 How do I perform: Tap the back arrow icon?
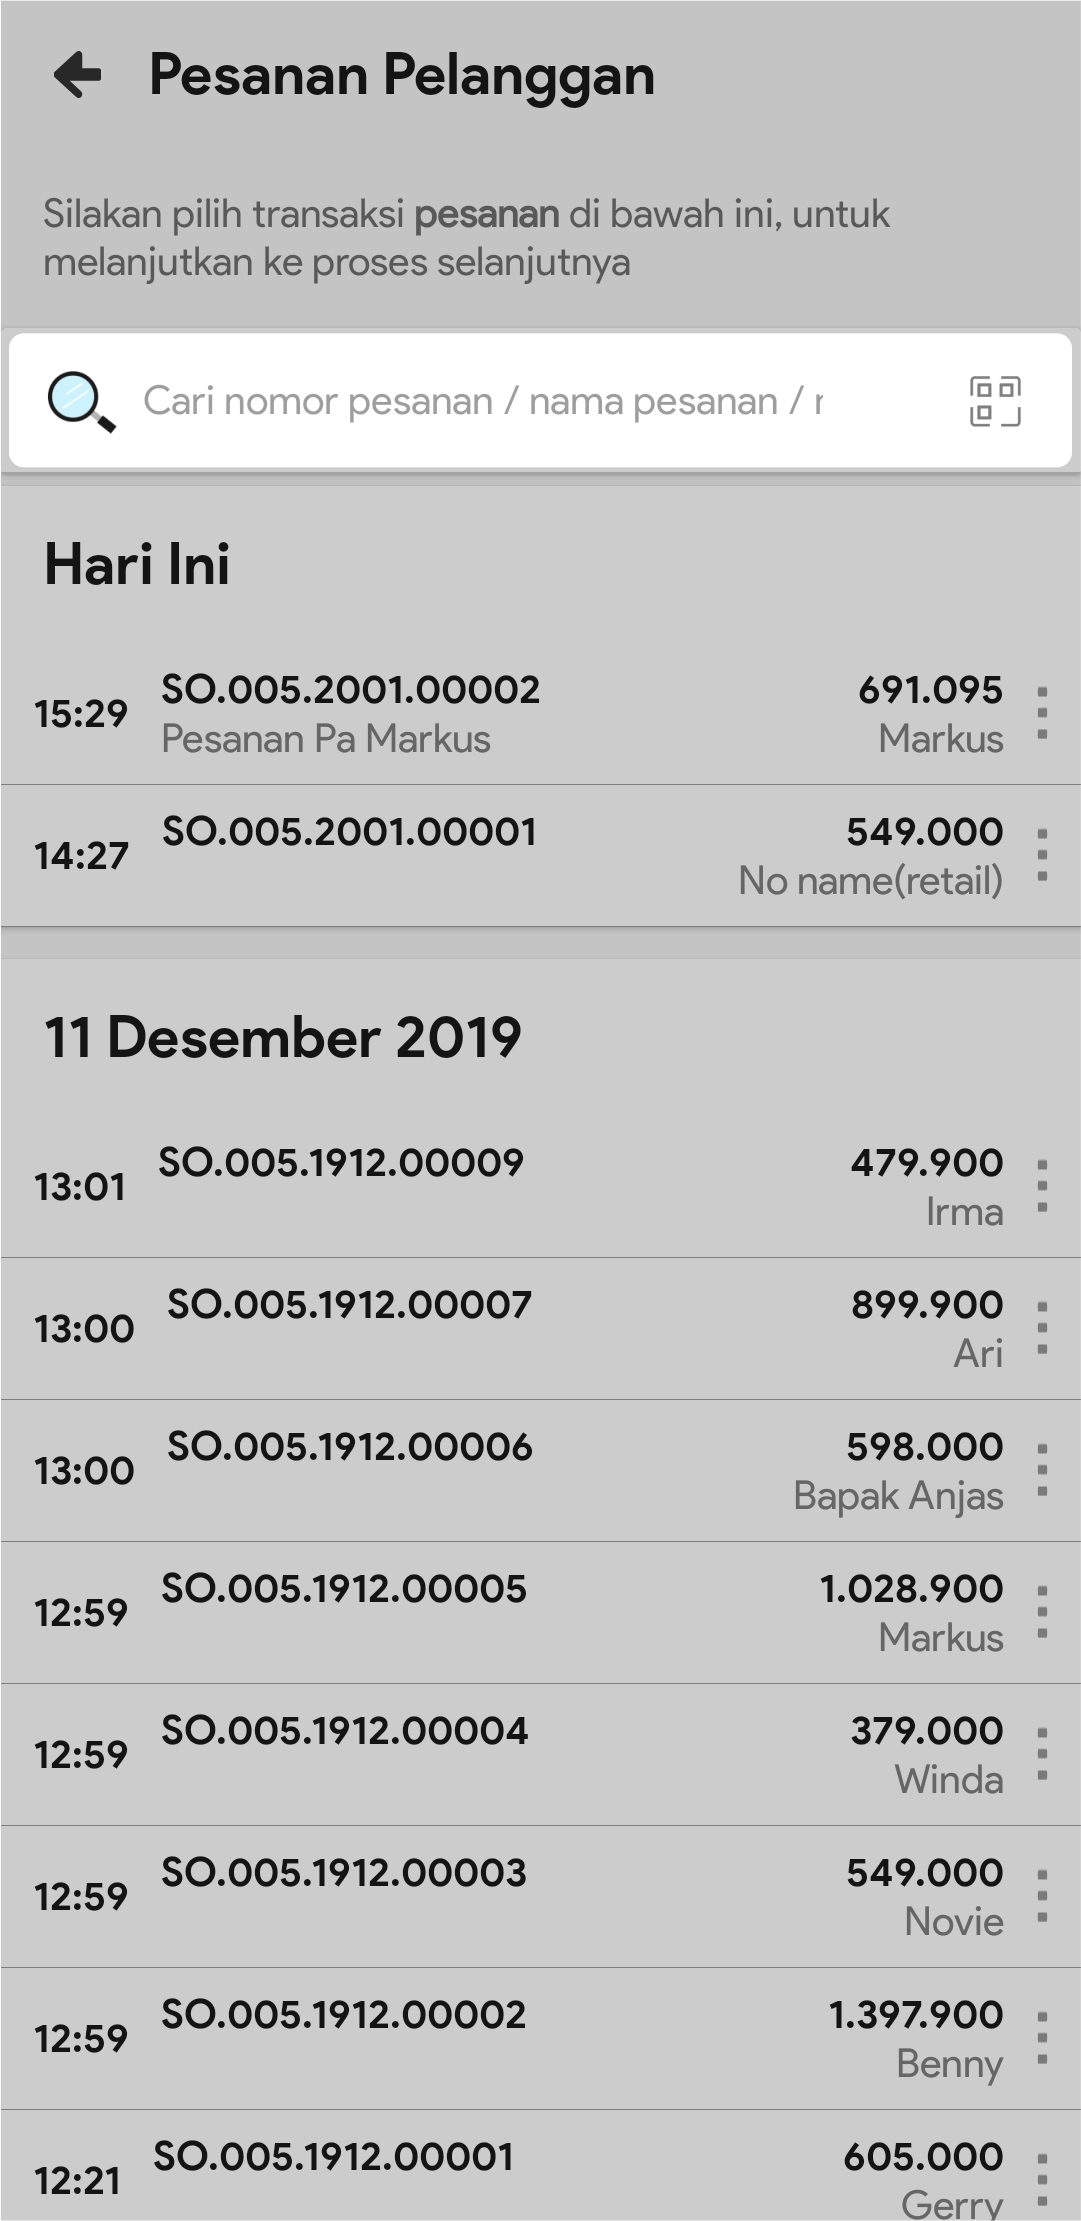(x=78, y=75)
